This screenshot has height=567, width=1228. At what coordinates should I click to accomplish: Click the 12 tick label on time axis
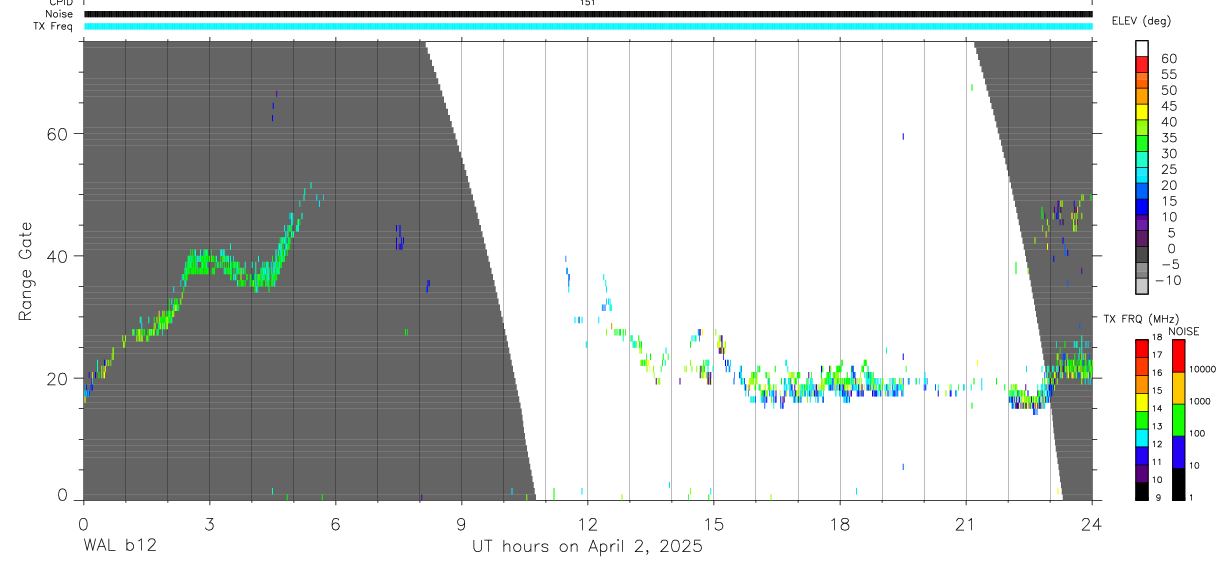(588, 524)
